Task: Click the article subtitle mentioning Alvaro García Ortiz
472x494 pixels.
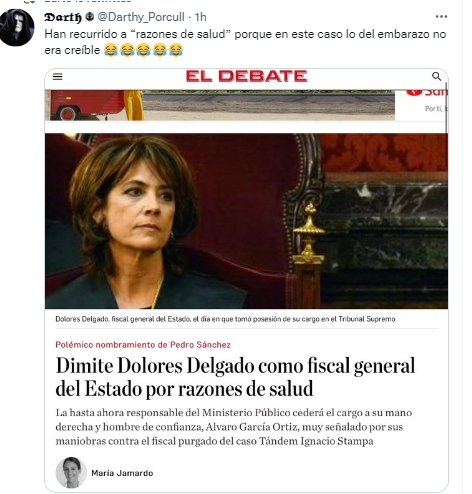Action: click(234, 427)
